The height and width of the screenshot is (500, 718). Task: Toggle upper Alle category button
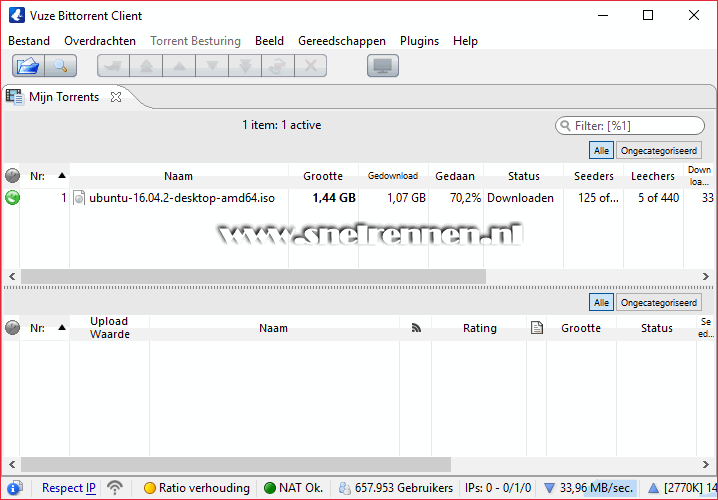tap(601, 151)
